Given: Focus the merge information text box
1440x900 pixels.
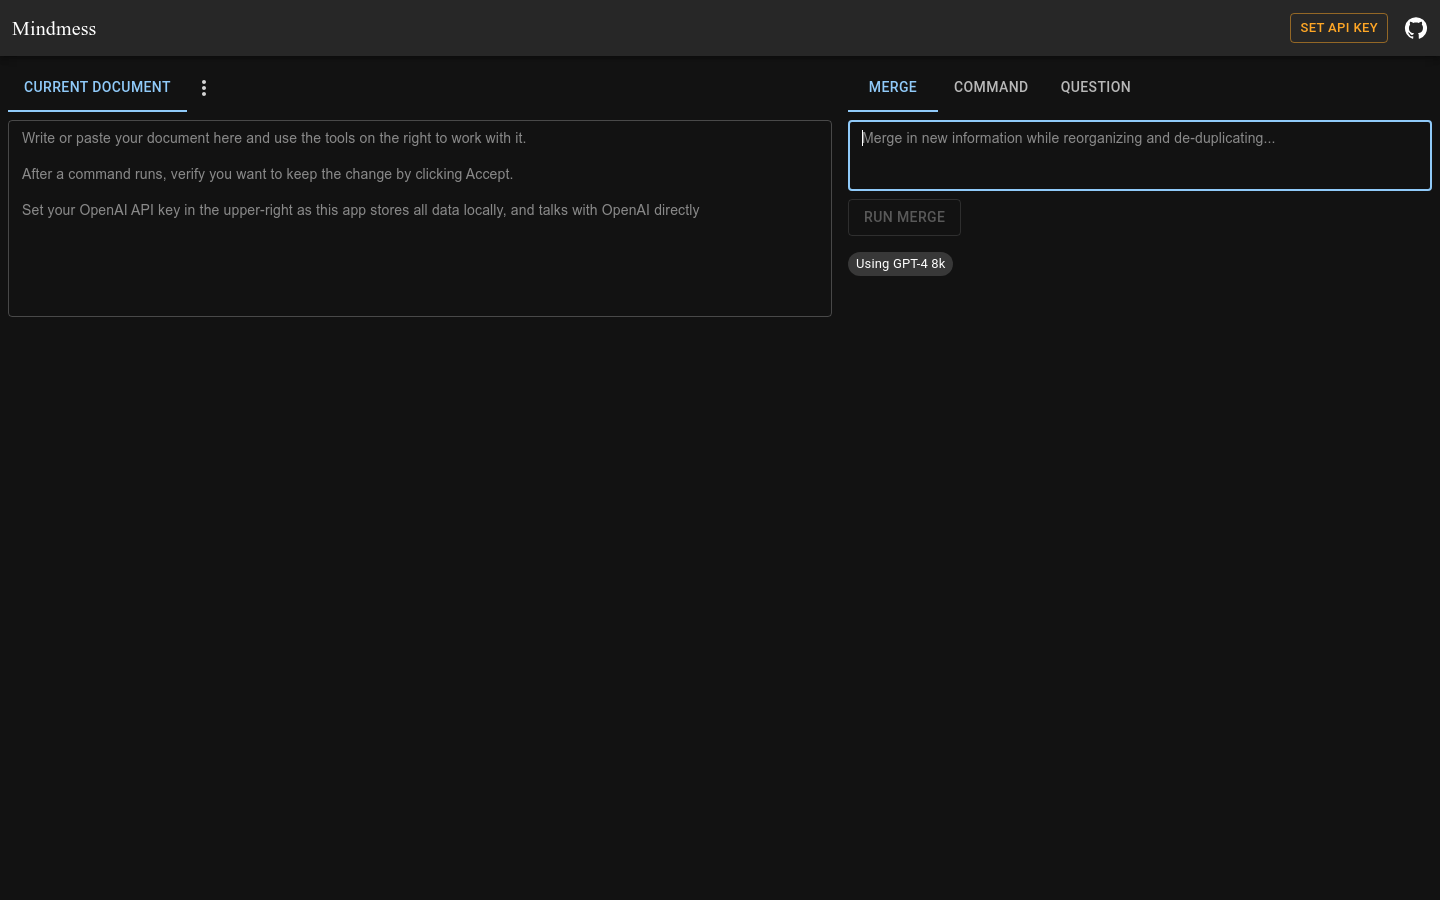Looking at the screenshot, I should tap(1139, 150).
